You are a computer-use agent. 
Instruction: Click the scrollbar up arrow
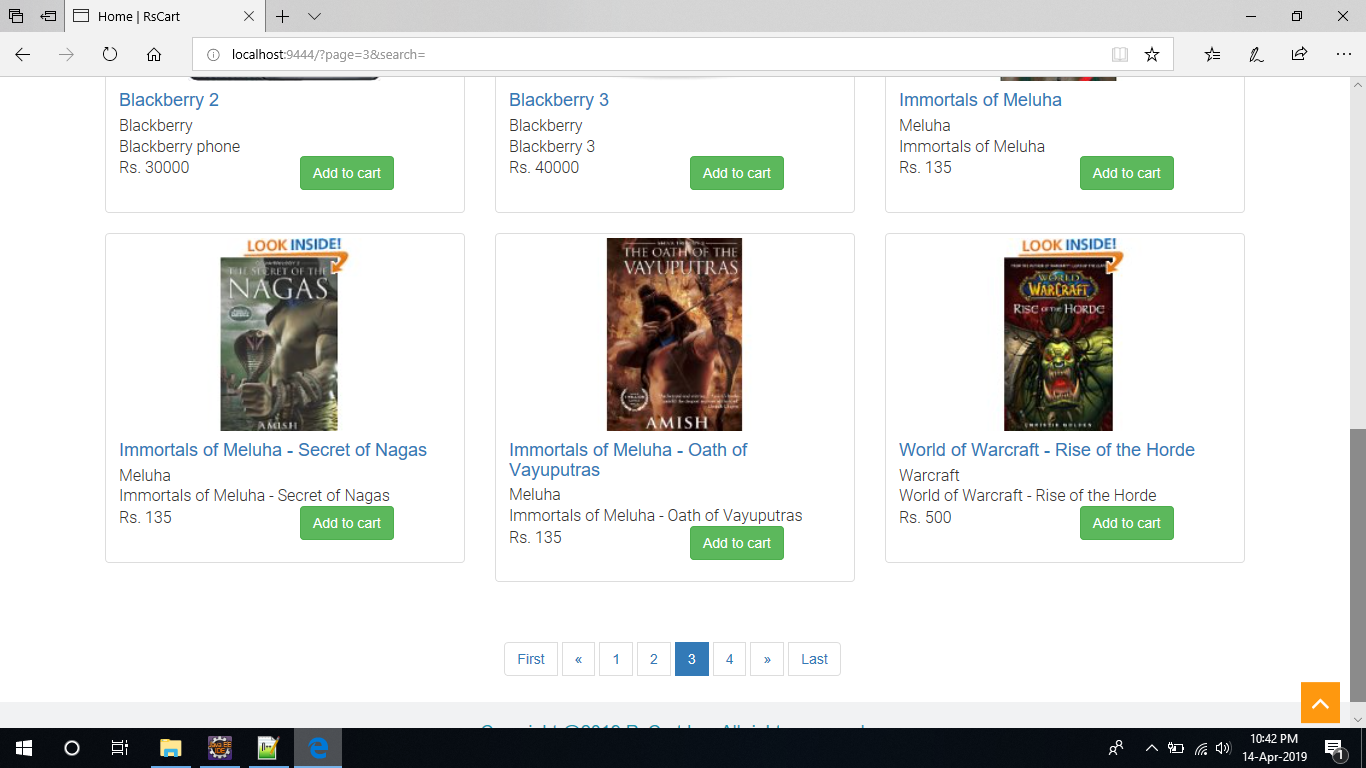1357,85
